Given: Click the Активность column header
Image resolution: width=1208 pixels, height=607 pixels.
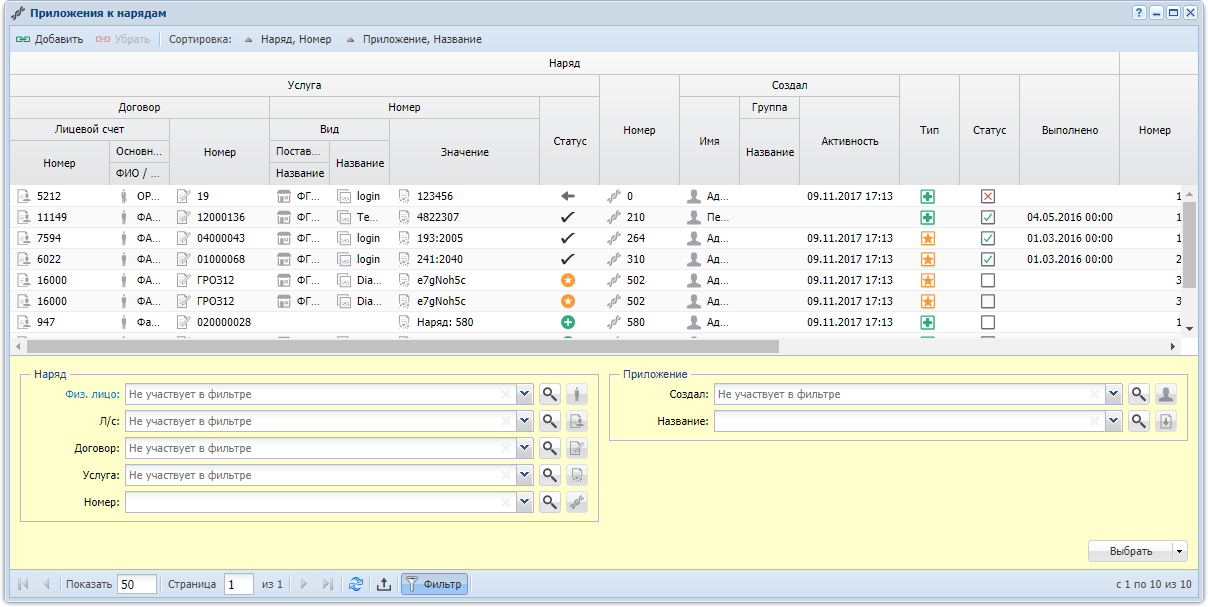Looking at the screenshot, I should (x=849, y=141).
